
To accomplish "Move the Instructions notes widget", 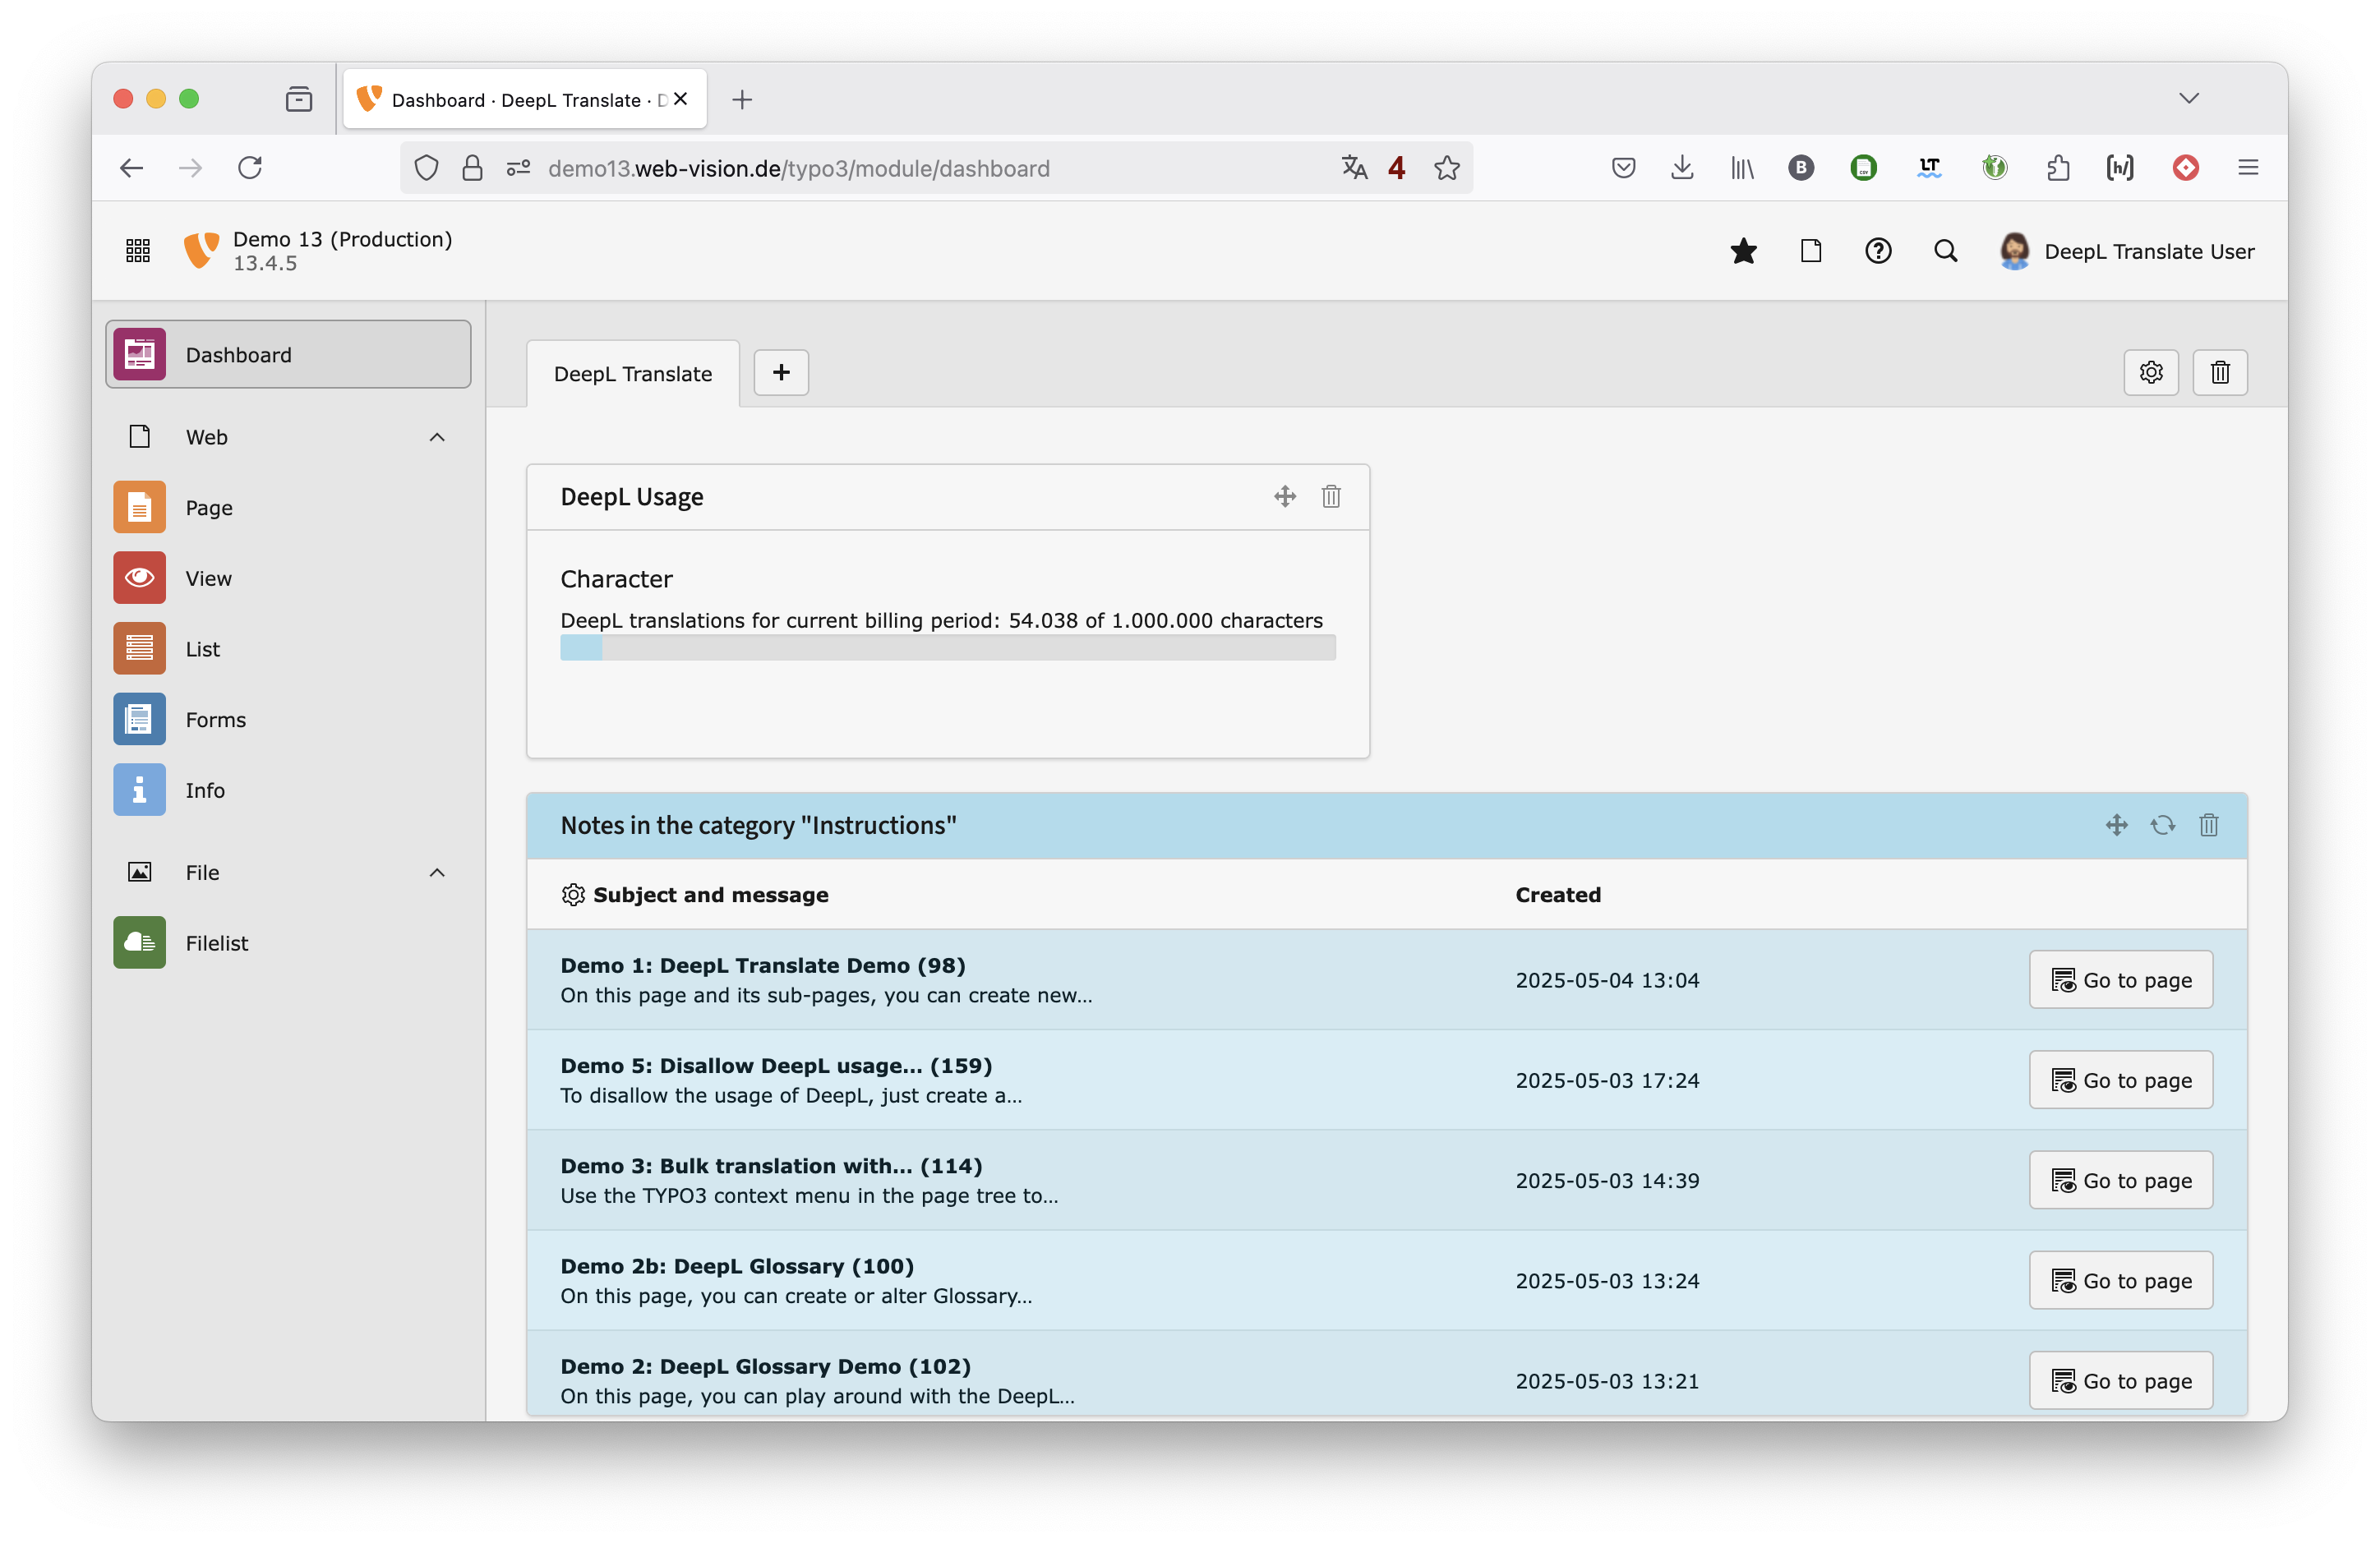I will [2117, 826].
